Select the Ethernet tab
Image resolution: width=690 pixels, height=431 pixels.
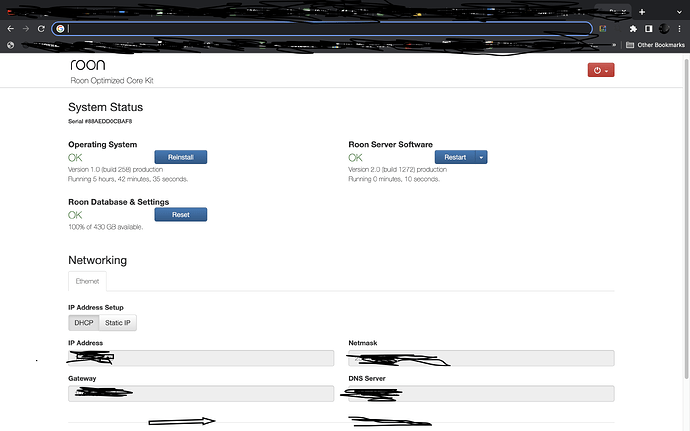tap(87, 281)
